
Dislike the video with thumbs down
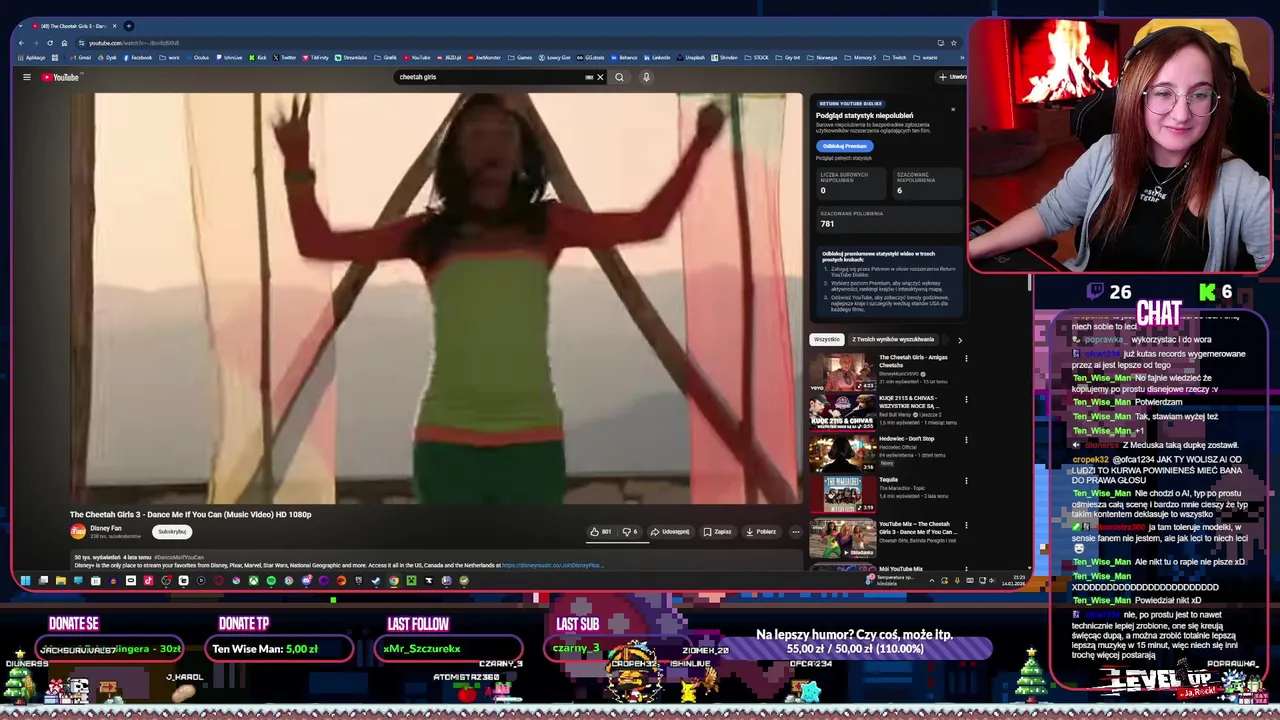pos(630,532)
